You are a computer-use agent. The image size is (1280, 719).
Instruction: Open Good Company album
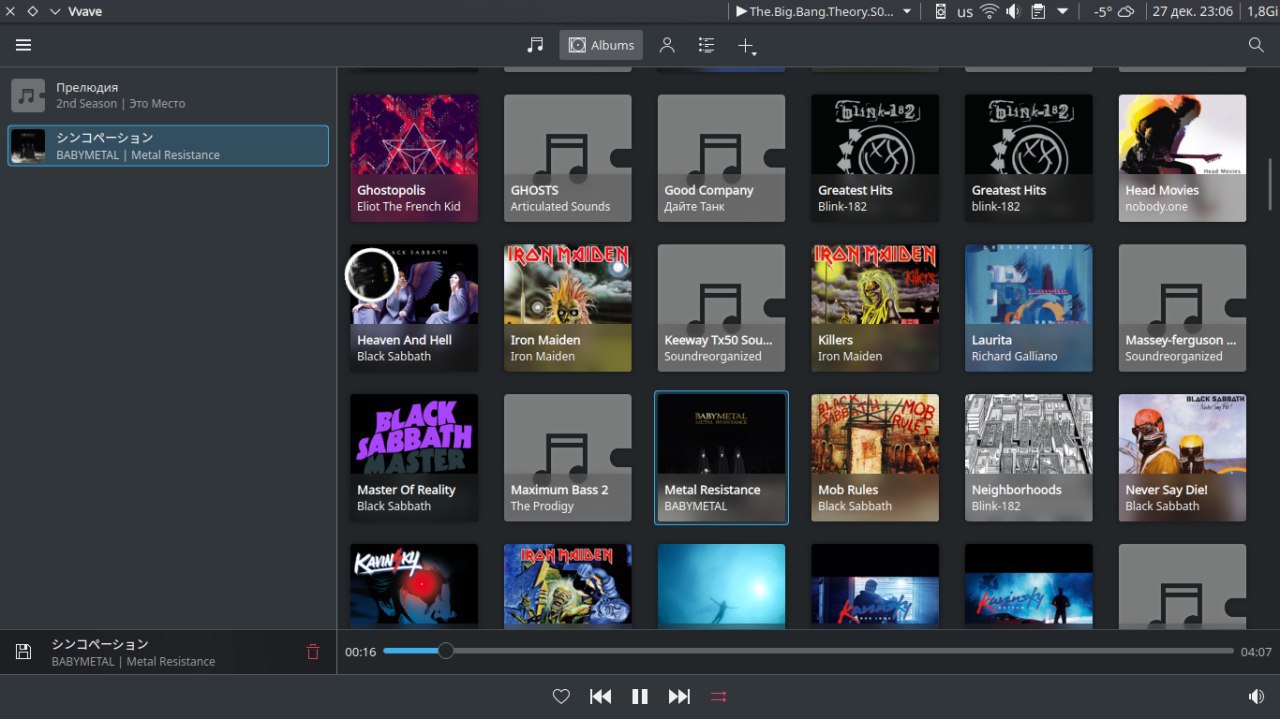tap(722, 158)
